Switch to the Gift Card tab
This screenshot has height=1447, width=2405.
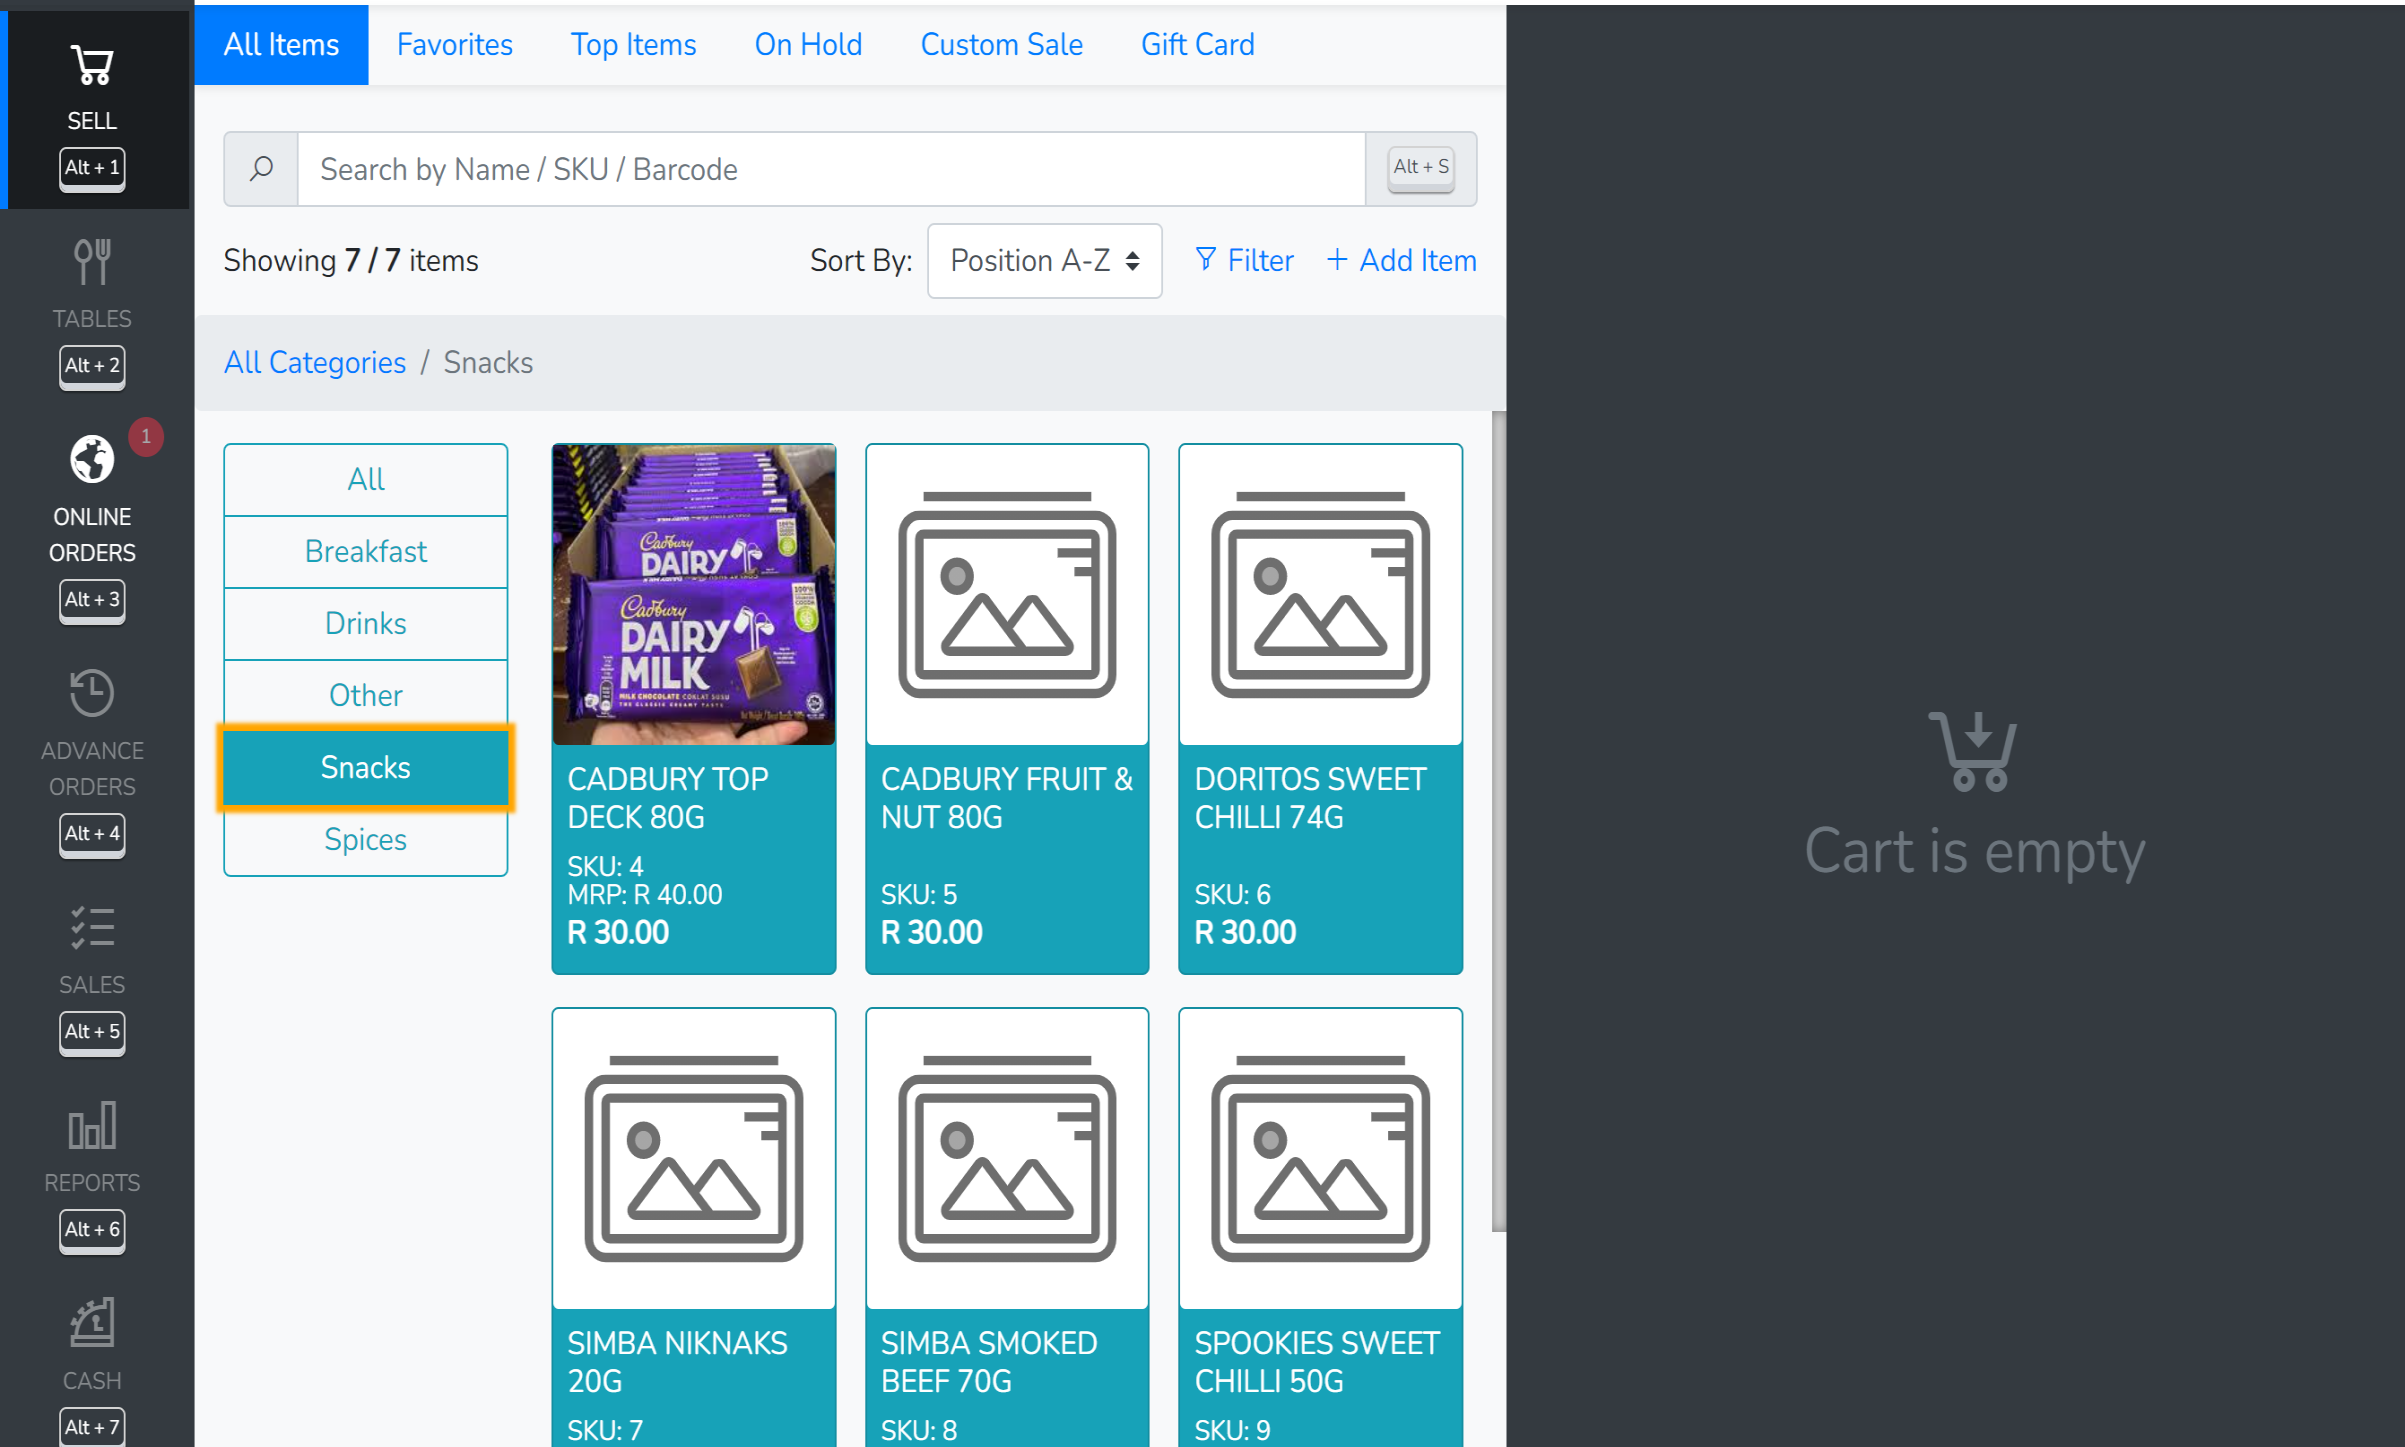tap(1197, 44)
